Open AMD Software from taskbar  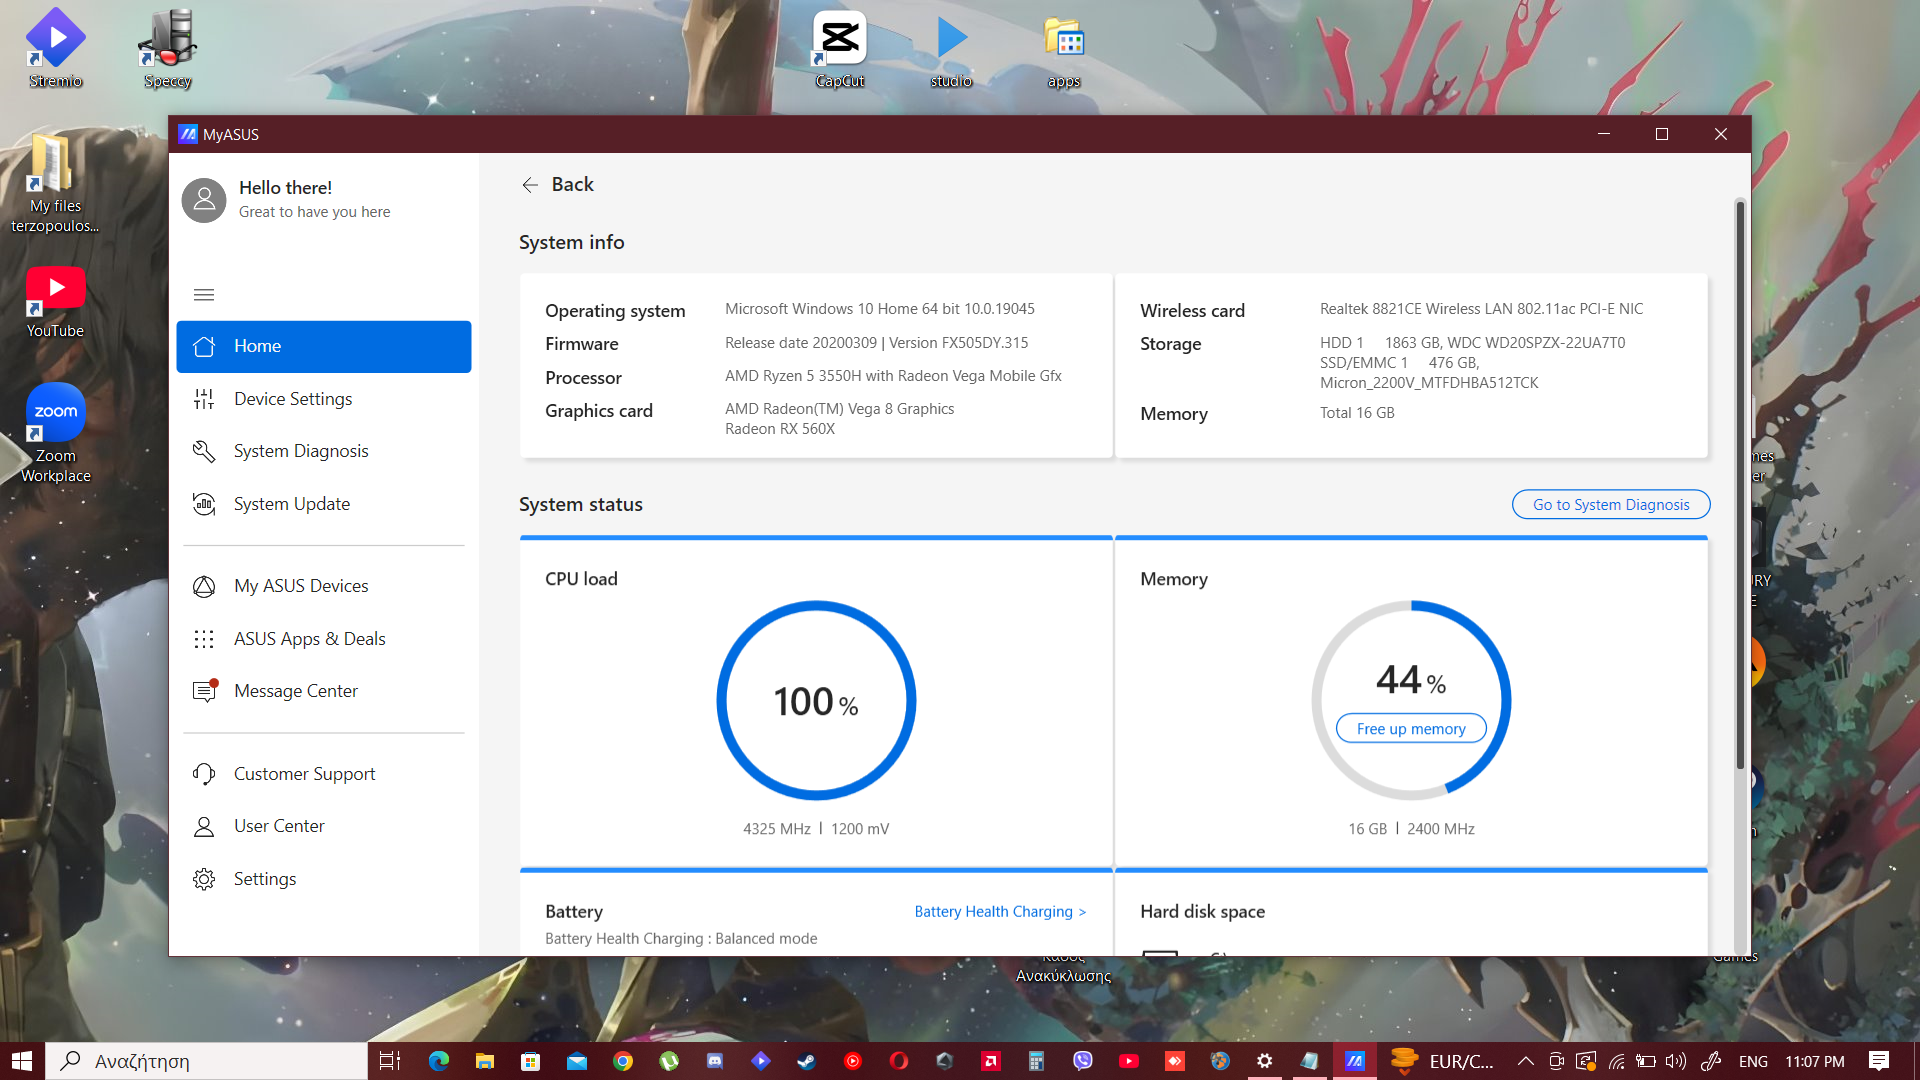[x=991, y=1061]
